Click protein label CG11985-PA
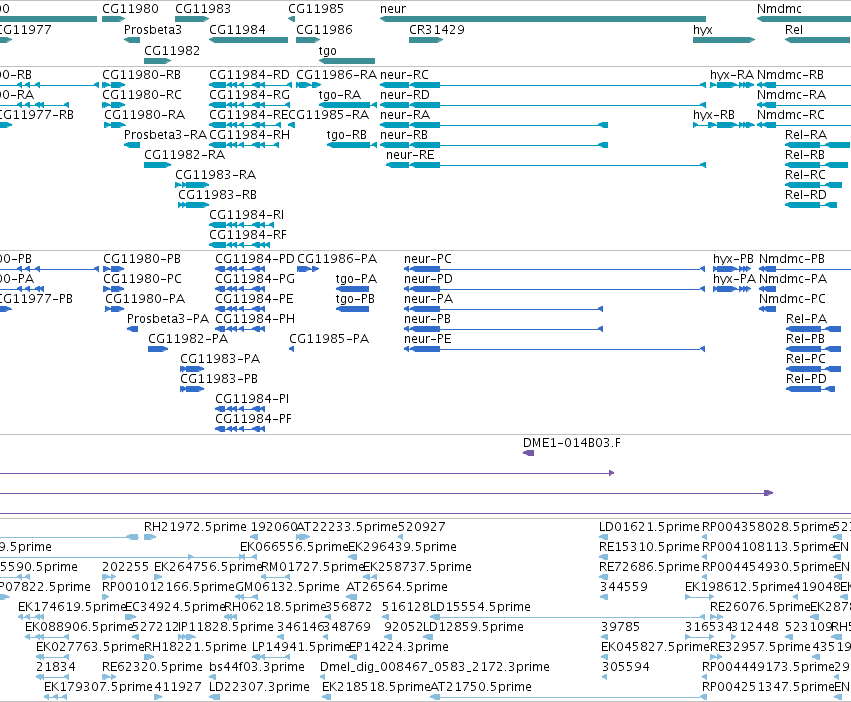This screenshot has width=851, height=702. (x=329, y=339)
